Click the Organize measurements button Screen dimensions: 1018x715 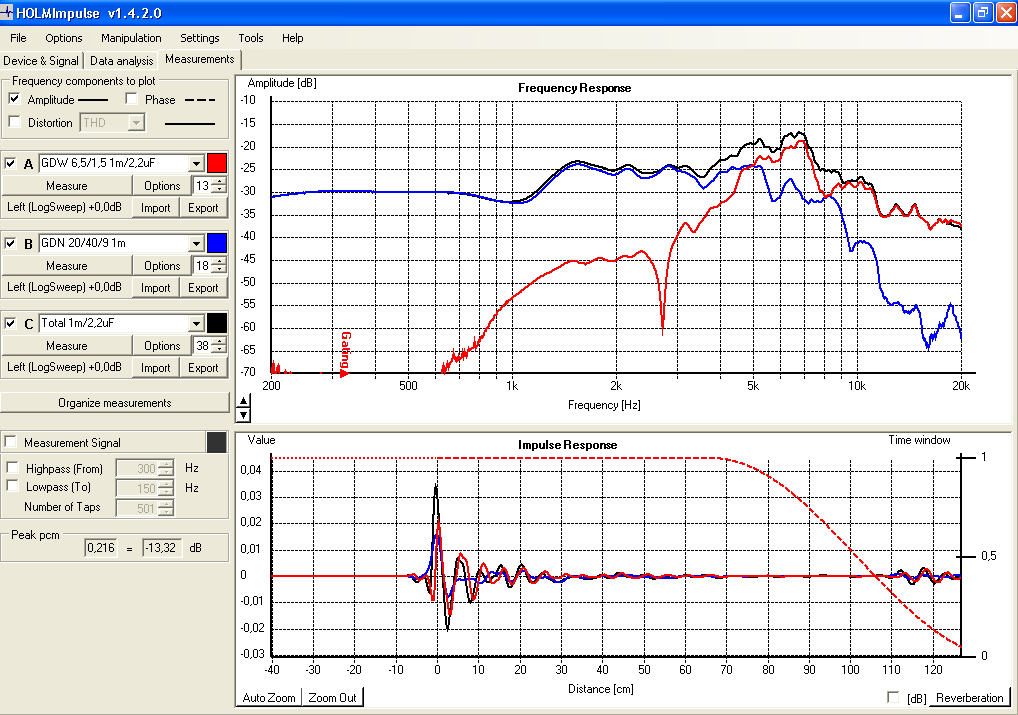115,403
